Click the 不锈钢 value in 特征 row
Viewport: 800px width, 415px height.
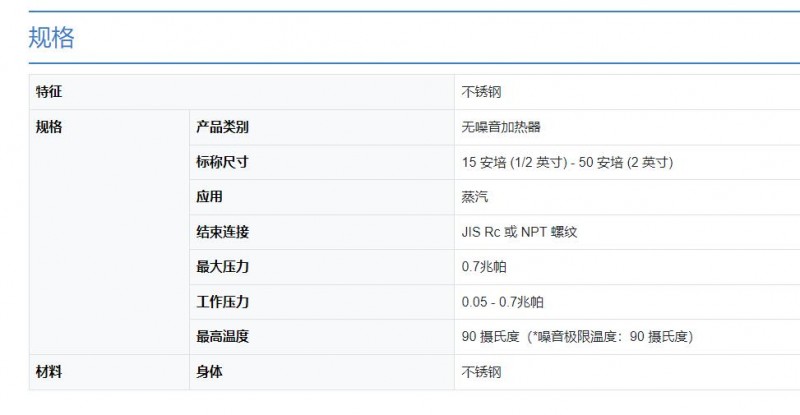481,92
